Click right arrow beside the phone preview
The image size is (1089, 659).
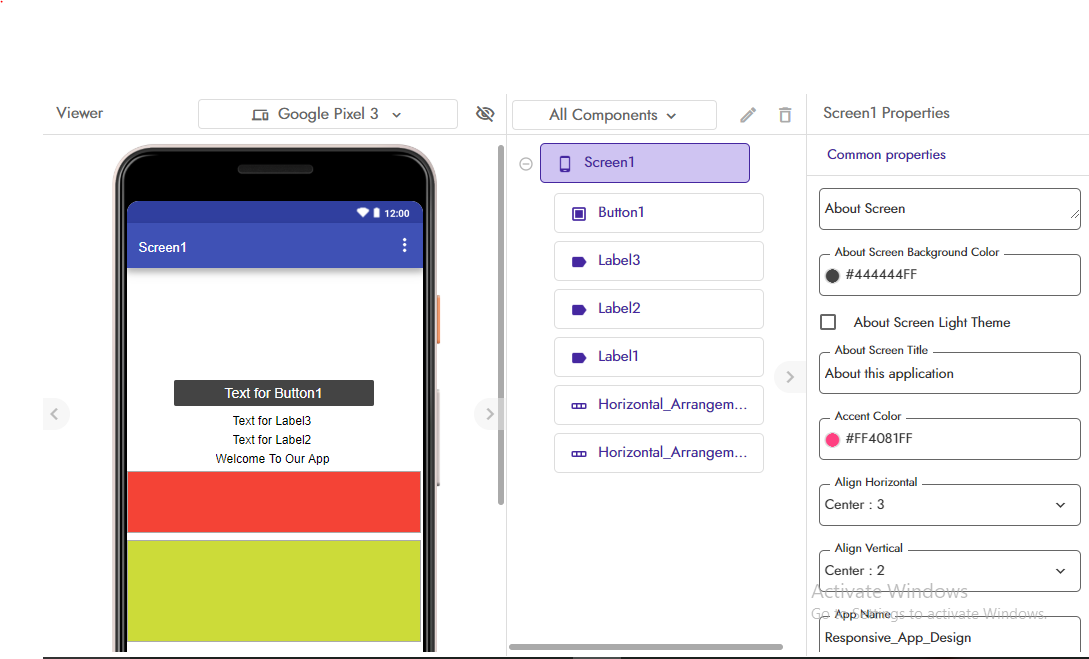[489, 414]
